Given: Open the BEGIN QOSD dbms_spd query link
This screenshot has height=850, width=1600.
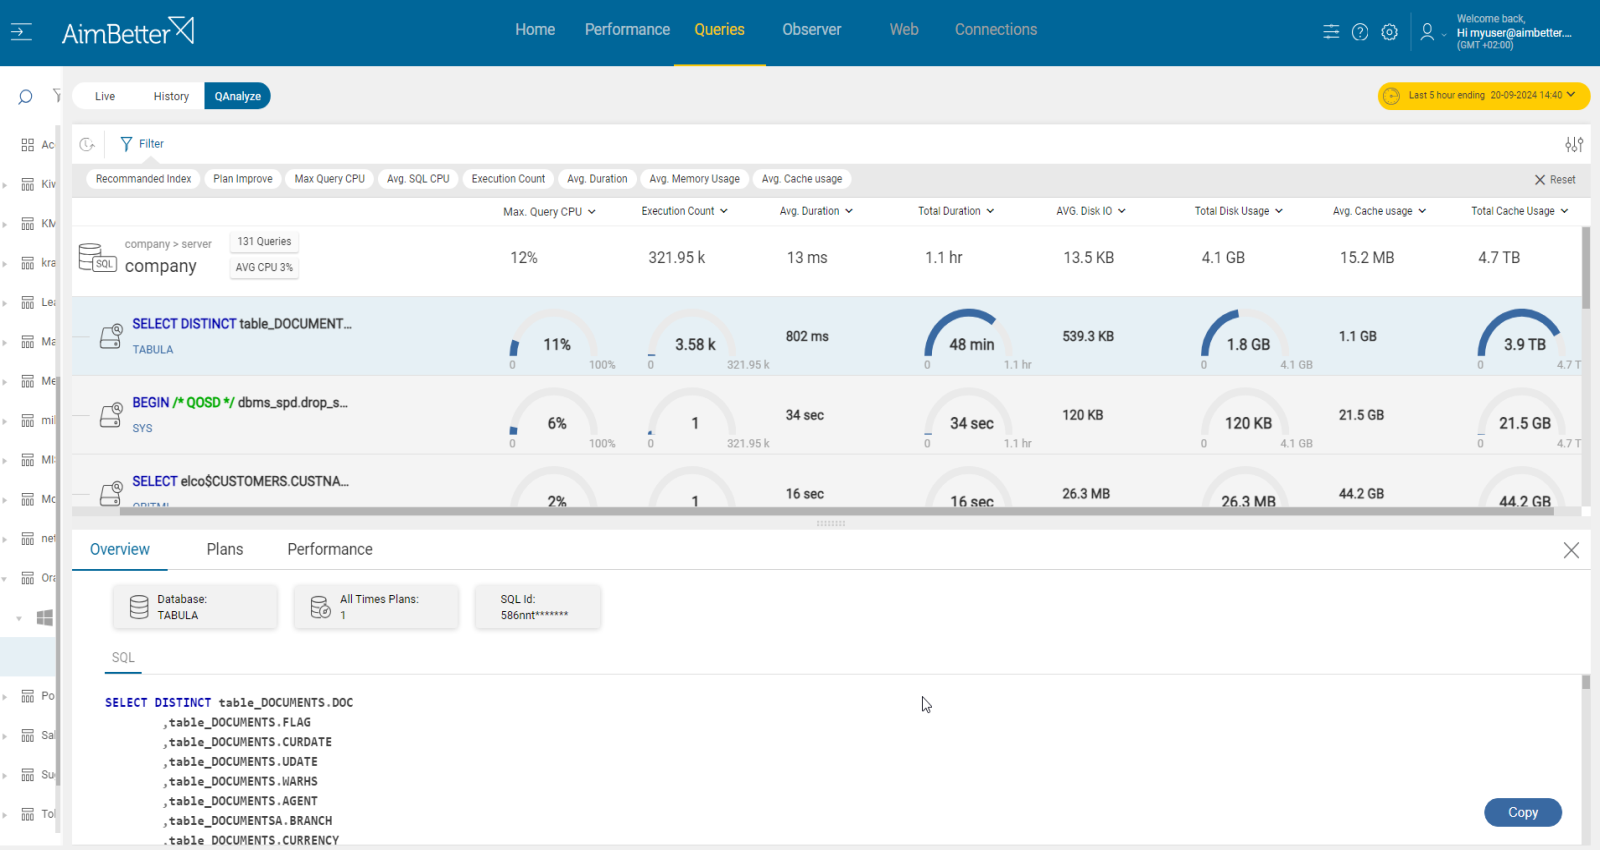Looking at the screenshot, I should point(239,403).
